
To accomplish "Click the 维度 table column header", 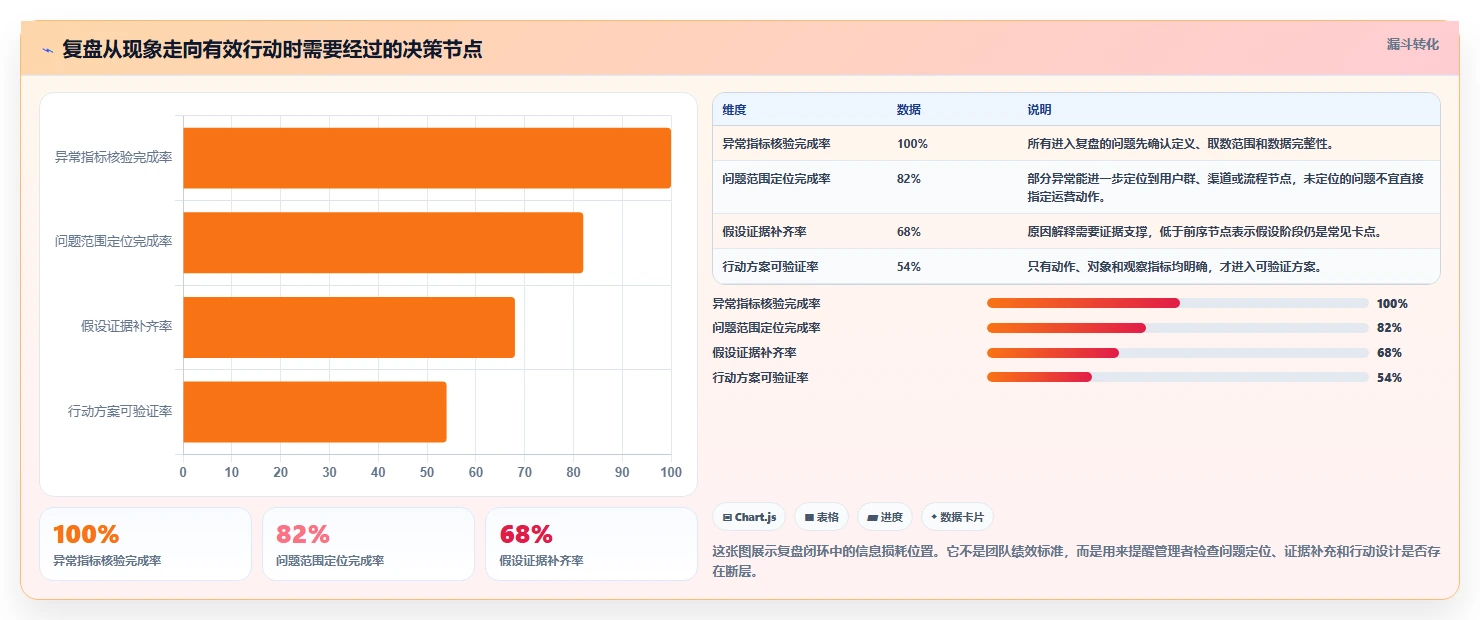I will pyautogui.click(x=734, y=110).
